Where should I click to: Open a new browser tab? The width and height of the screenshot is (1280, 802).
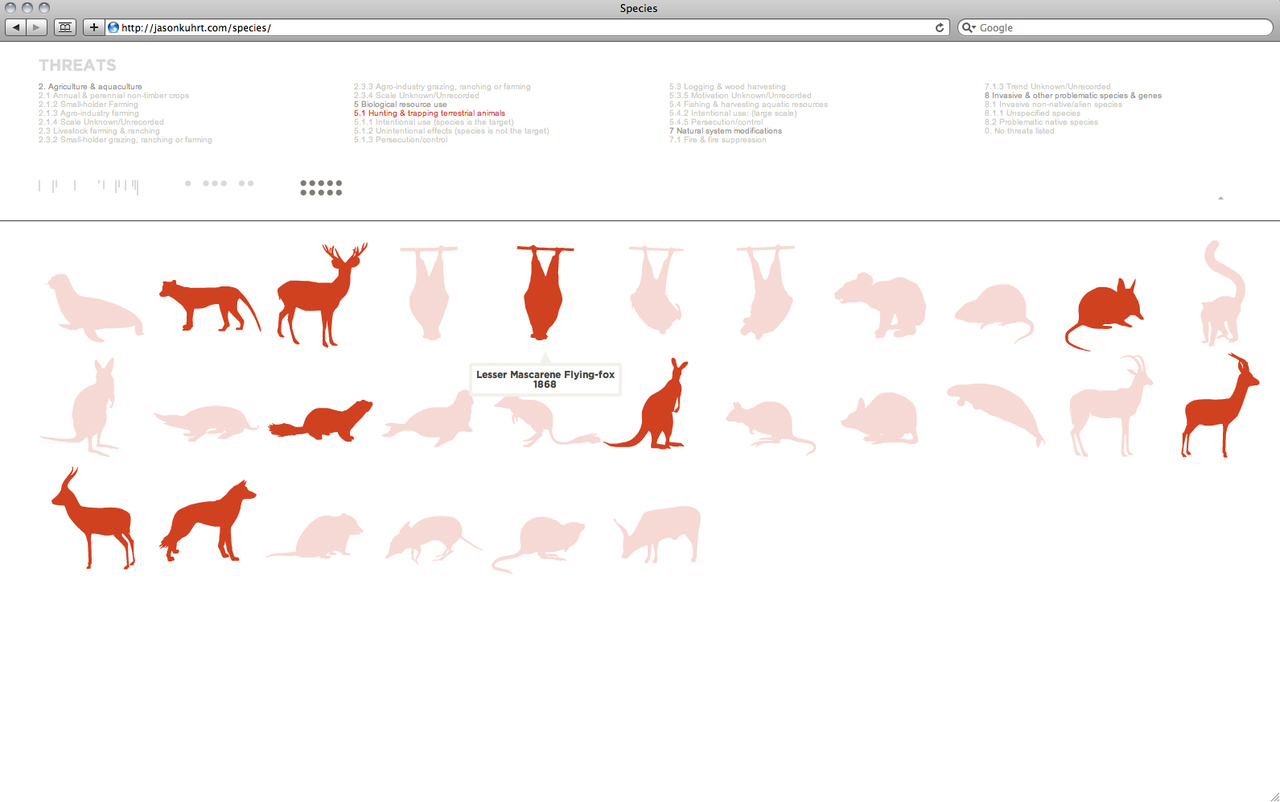[x=93, y=27]
